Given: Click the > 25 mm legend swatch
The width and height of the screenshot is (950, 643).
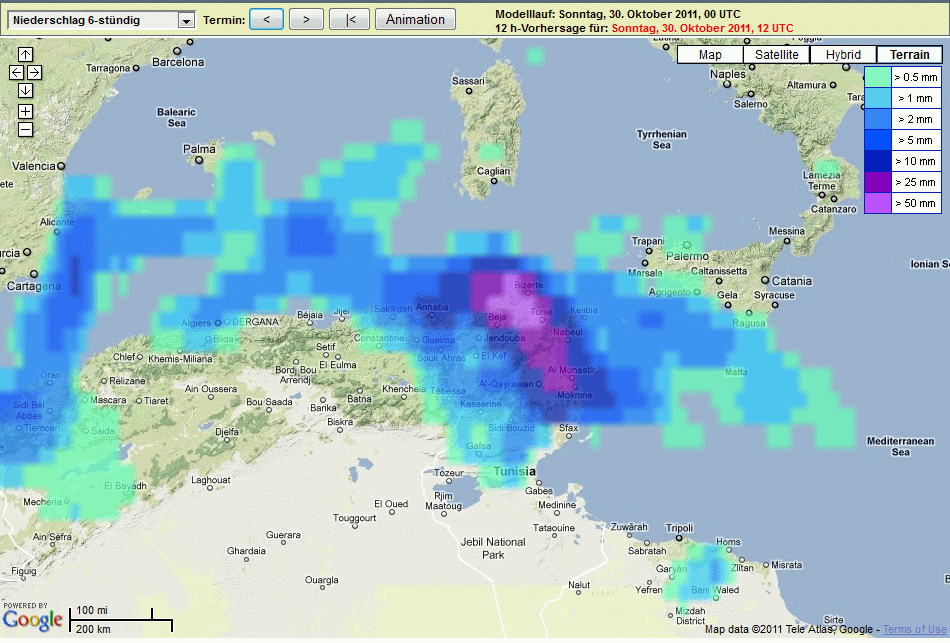Looking at the screenshot, I should (877, 182).
